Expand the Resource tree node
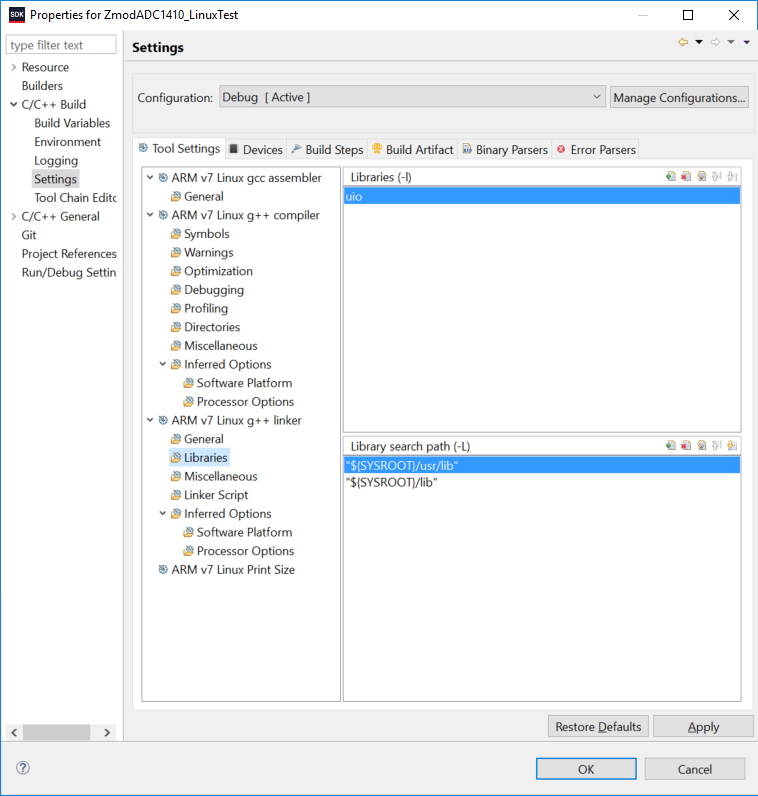The image size is (758, 796). (x=14, y=67)
